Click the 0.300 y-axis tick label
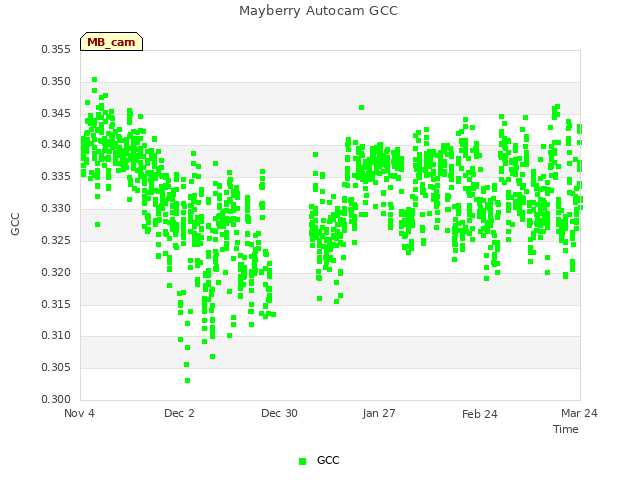Viewport: 640px width, 480px height. coord(56,399)
